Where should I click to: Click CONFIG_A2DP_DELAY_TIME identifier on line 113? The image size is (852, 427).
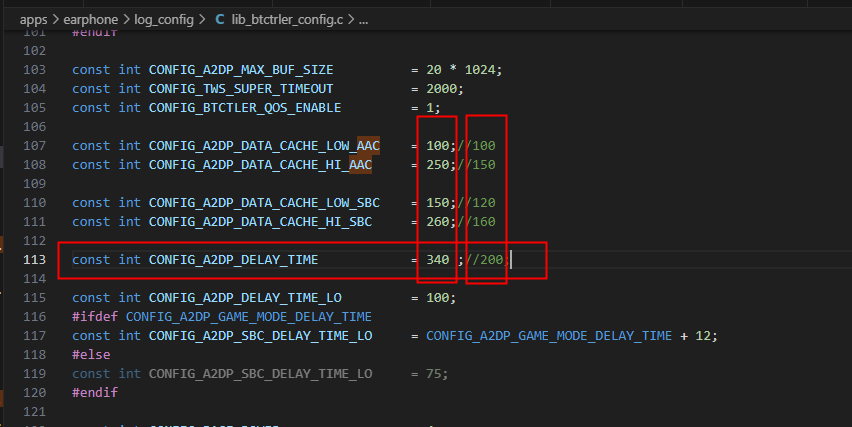(x=234, y=260)
